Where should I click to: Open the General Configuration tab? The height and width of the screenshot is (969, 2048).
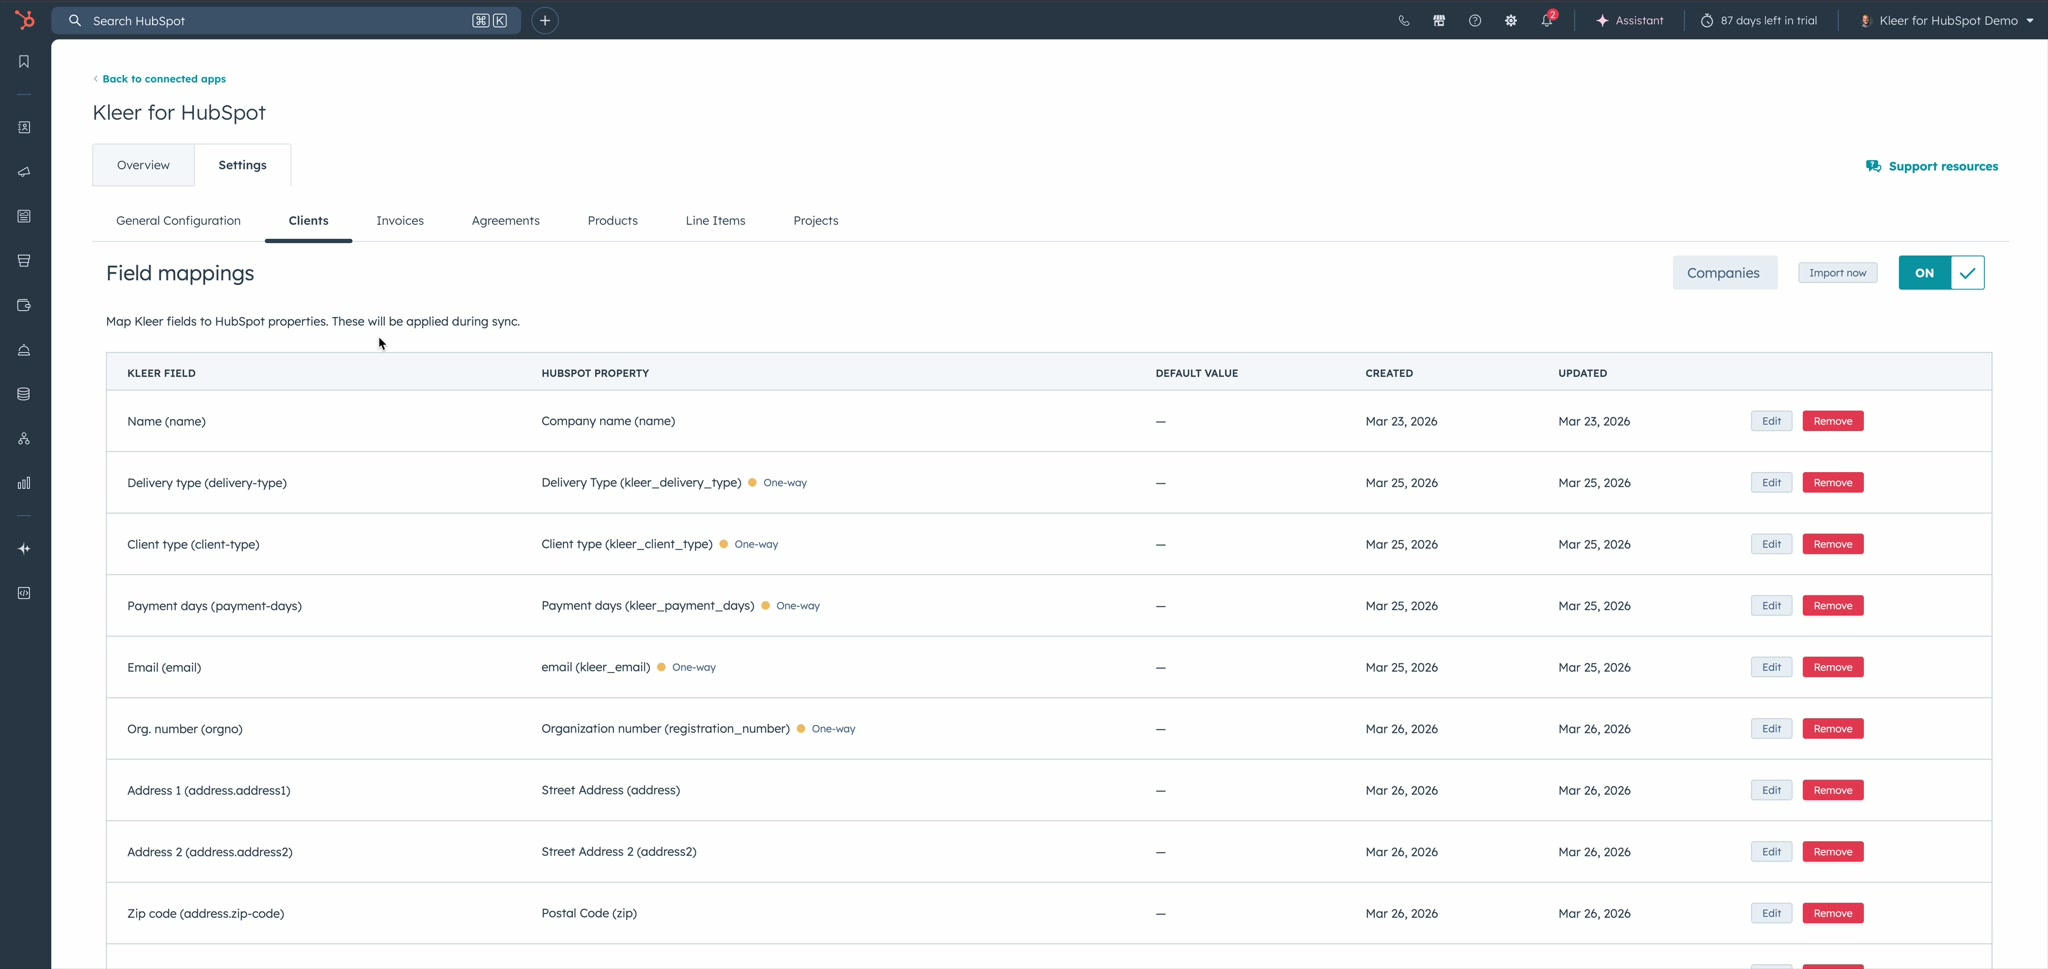[x=178, y=221]
